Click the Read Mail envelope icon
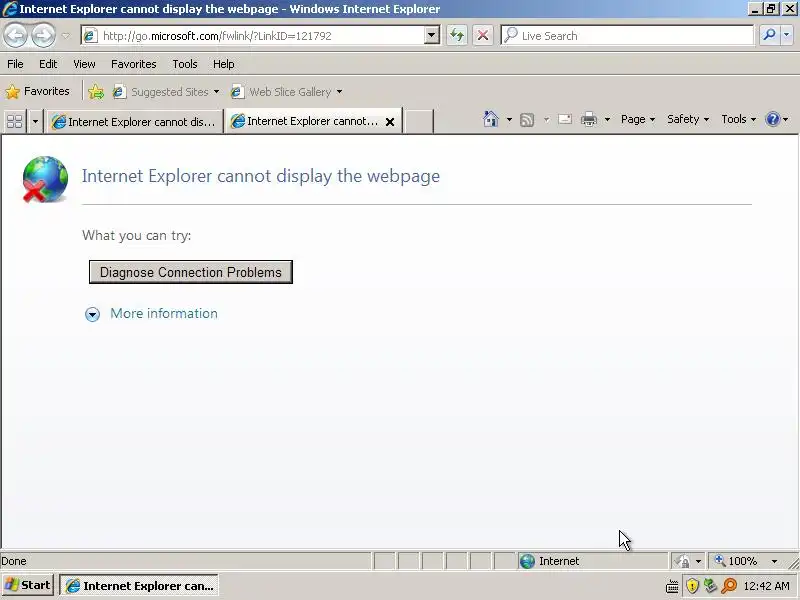The width and height of the screenshot is (800, 600). tap(565, 119)
